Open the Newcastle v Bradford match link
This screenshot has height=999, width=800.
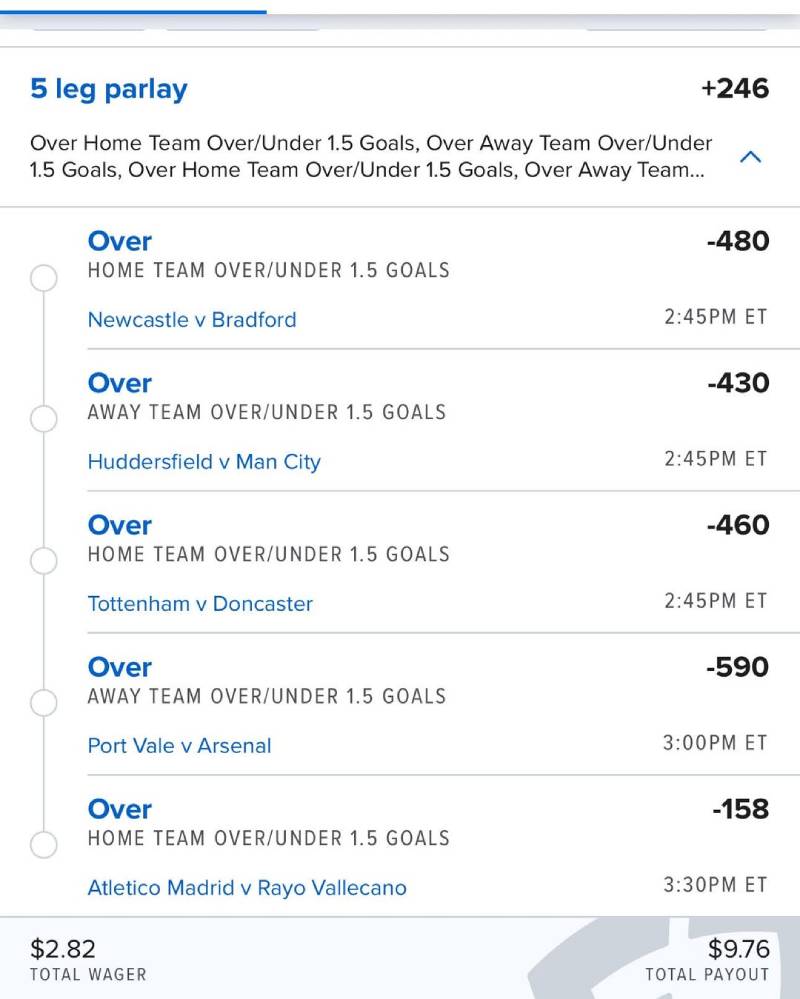192,319
